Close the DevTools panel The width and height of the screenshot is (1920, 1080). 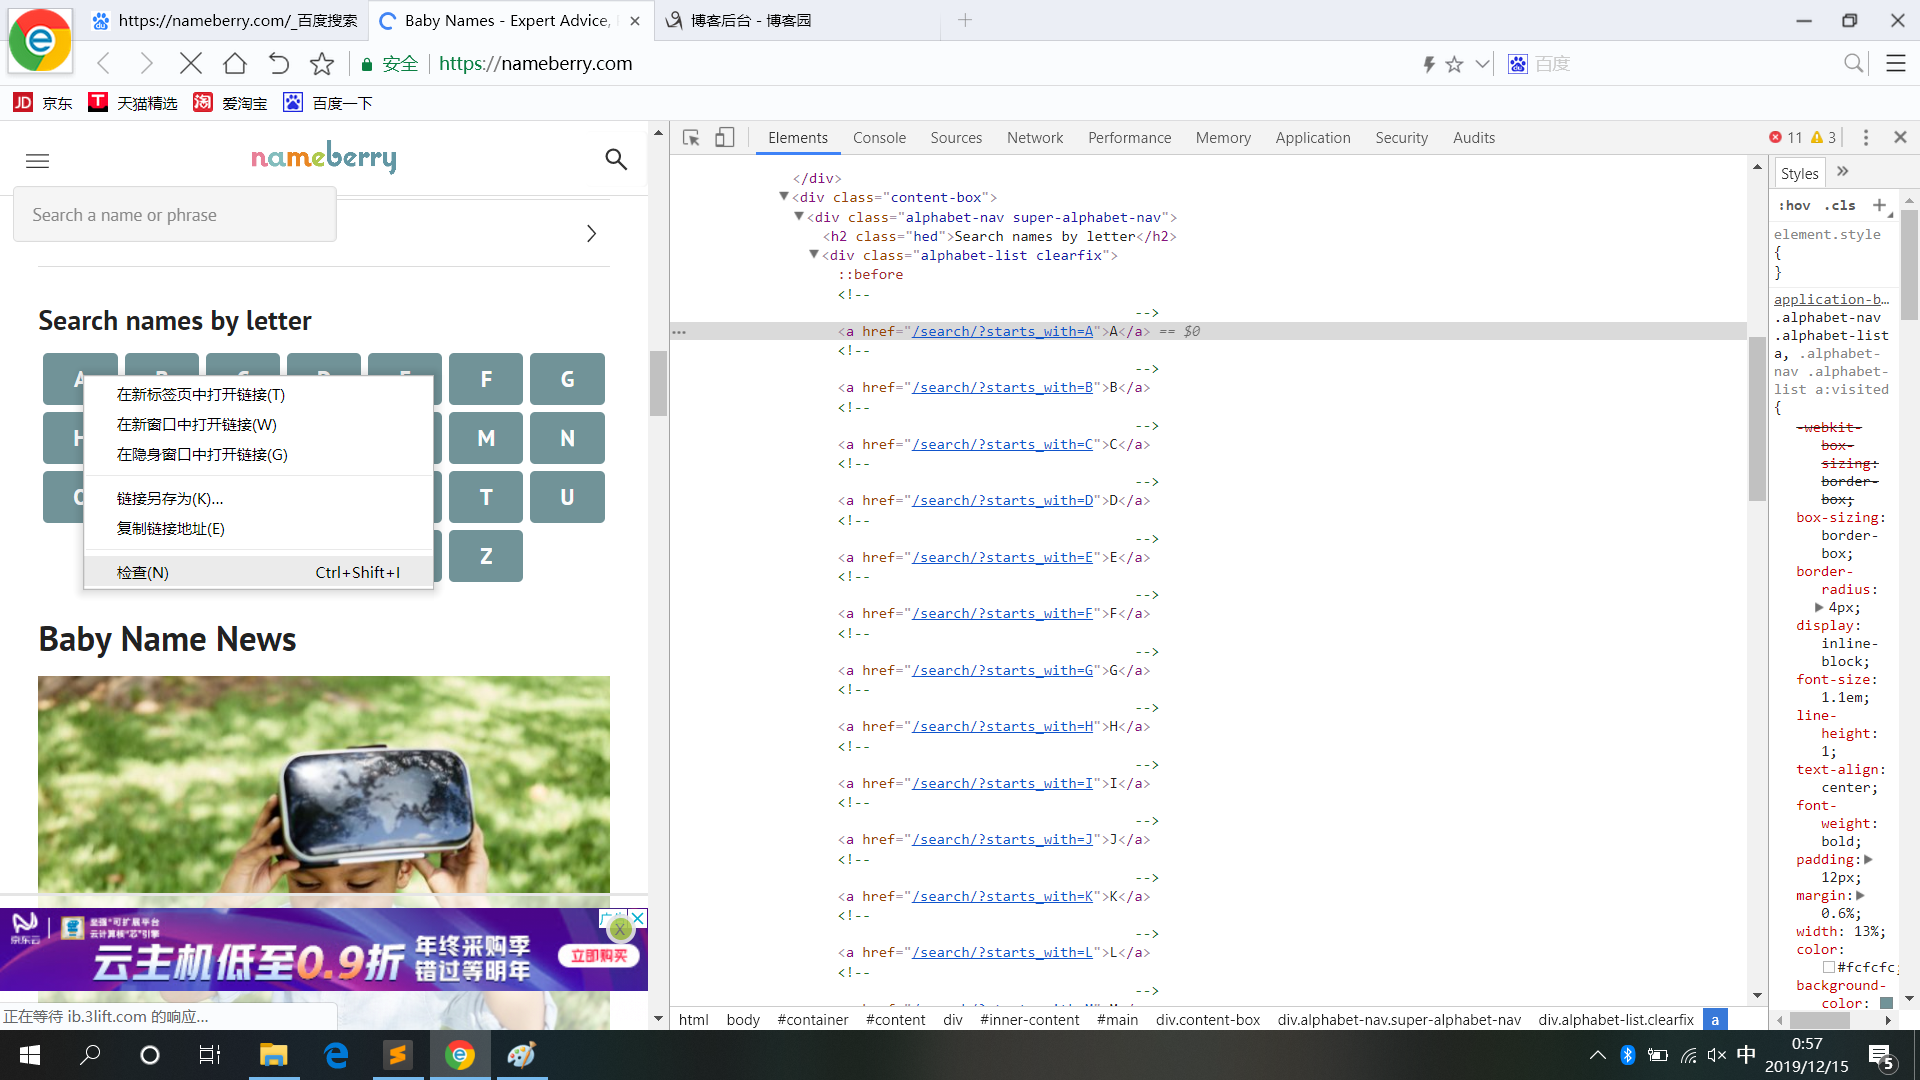pos(1900,138)
